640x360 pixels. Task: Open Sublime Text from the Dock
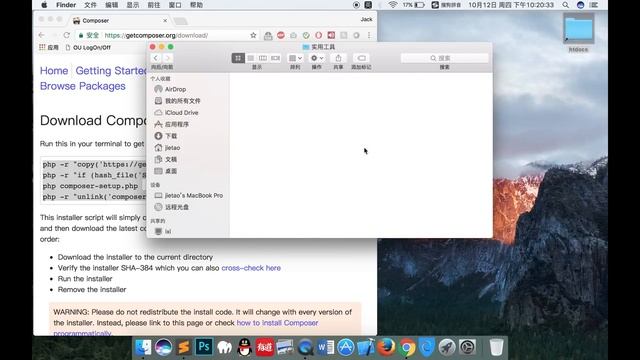coord(184,347)
